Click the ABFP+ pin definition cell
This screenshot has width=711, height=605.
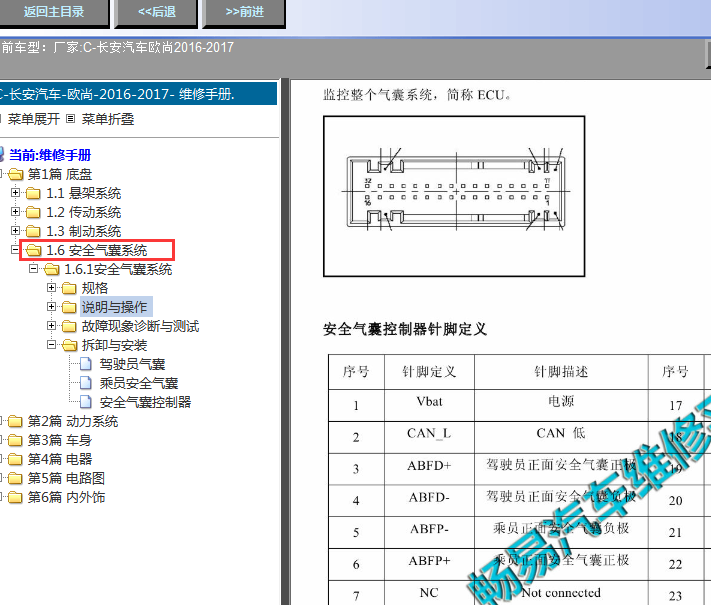coord(429,564)
